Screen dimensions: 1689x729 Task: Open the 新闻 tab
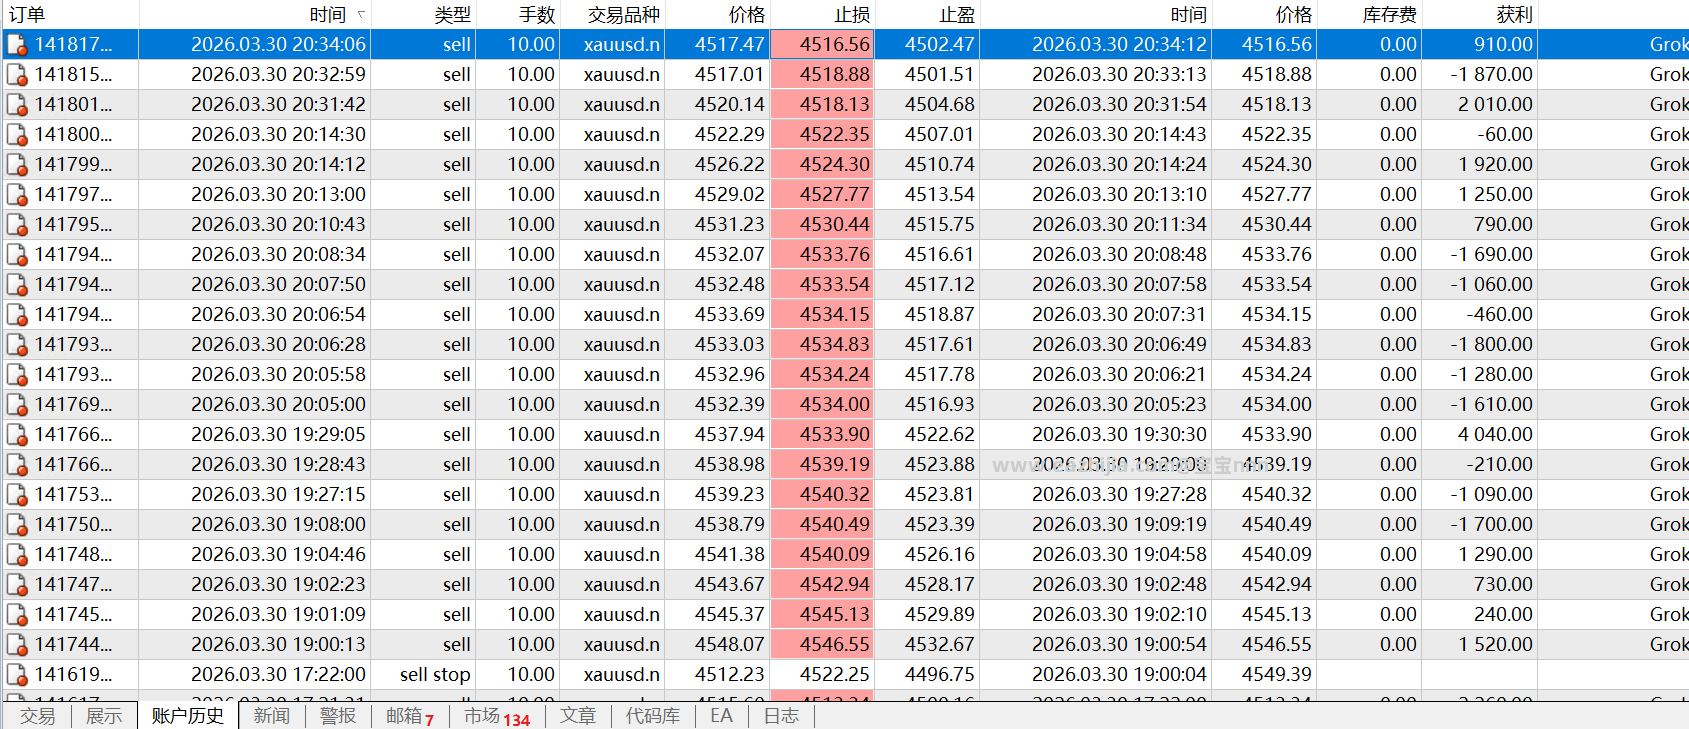tap(271, 716)
